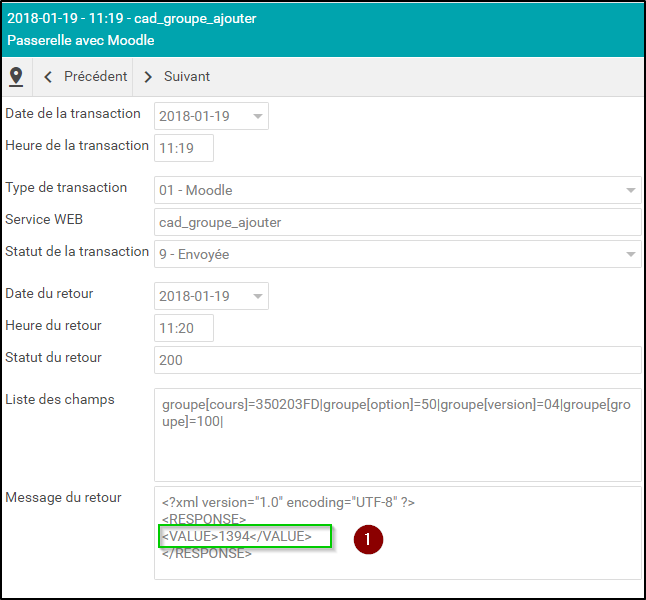
Task: Click the red number 1 marker
Action: 368,539
